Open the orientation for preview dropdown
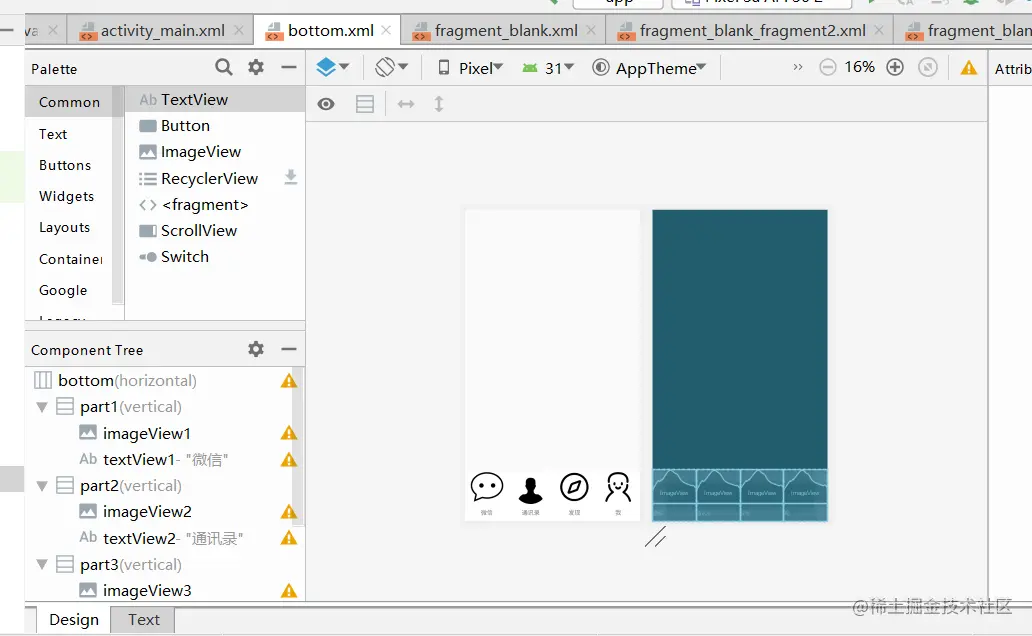Image resolution: width=1032 pixels, height=636 pixels. pyautogui.click(x=392, y=67)
